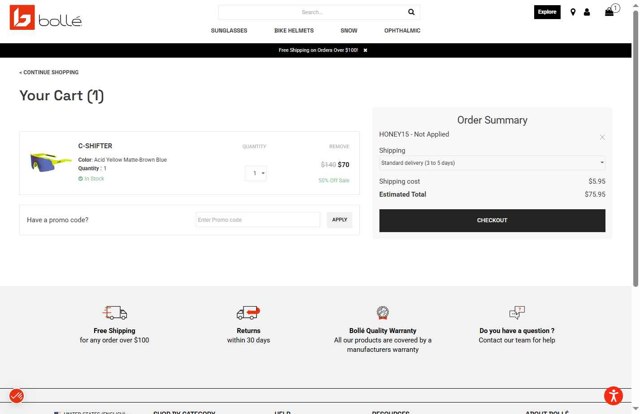Viewport: 640px width, 414px height.
Task: Click the Order Summary heading
Action: click(x=492, y=120)
